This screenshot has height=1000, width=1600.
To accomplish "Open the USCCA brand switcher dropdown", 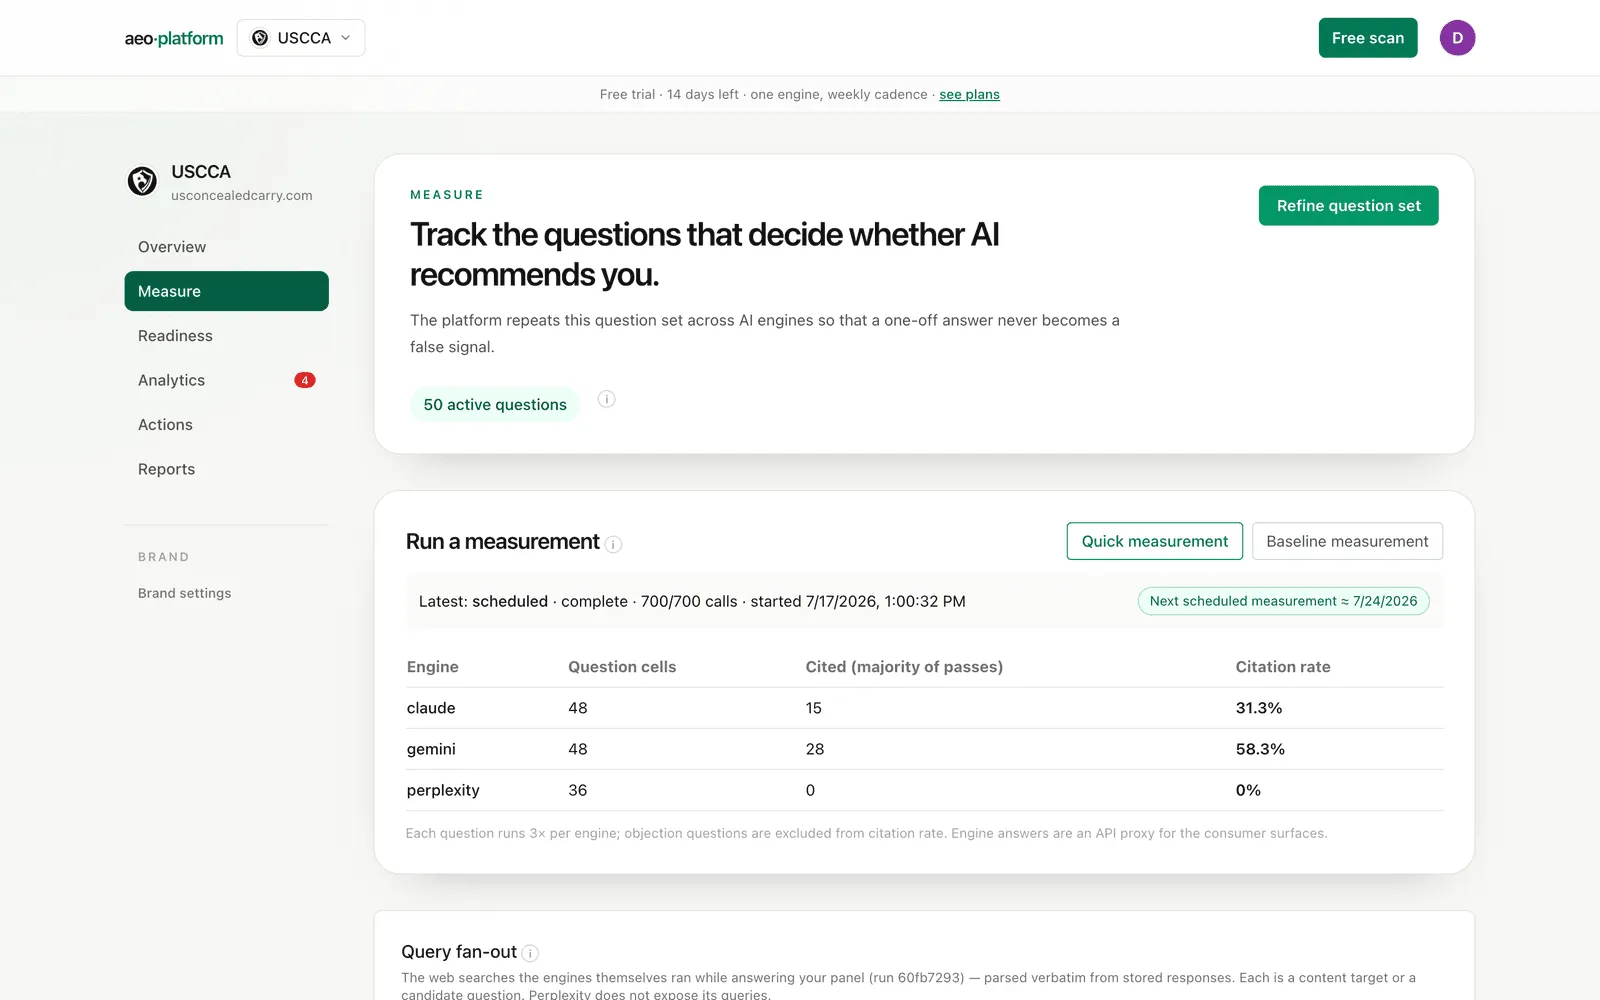I will (301, 38).
